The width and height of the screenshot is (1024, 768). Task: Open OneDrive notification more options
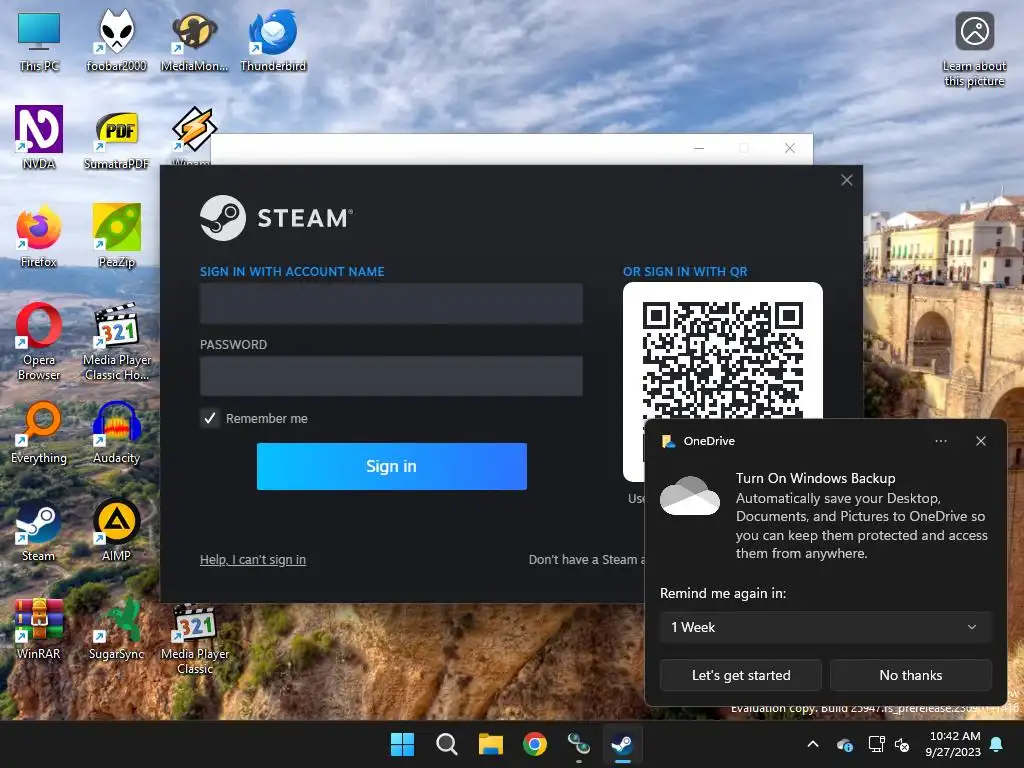tap(940, 441)
